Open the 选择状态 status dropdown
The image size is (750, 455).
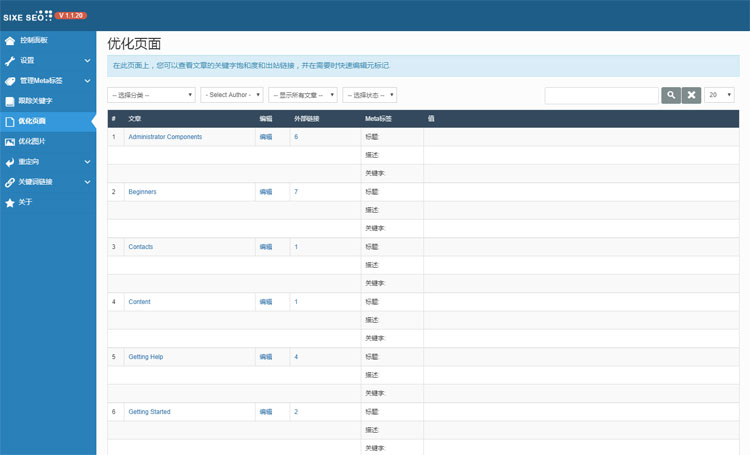(370, 95)
